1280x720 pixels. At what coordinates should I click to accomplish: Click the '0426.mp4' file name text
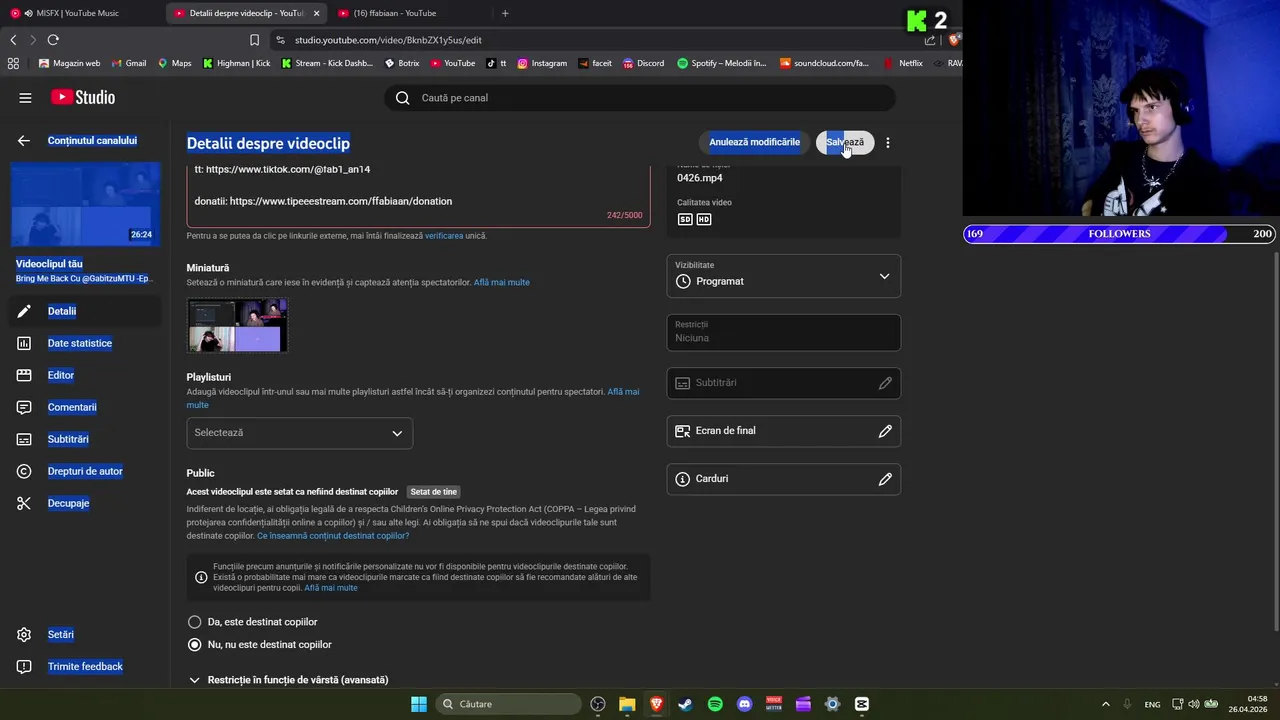click(x=700, y=178)
